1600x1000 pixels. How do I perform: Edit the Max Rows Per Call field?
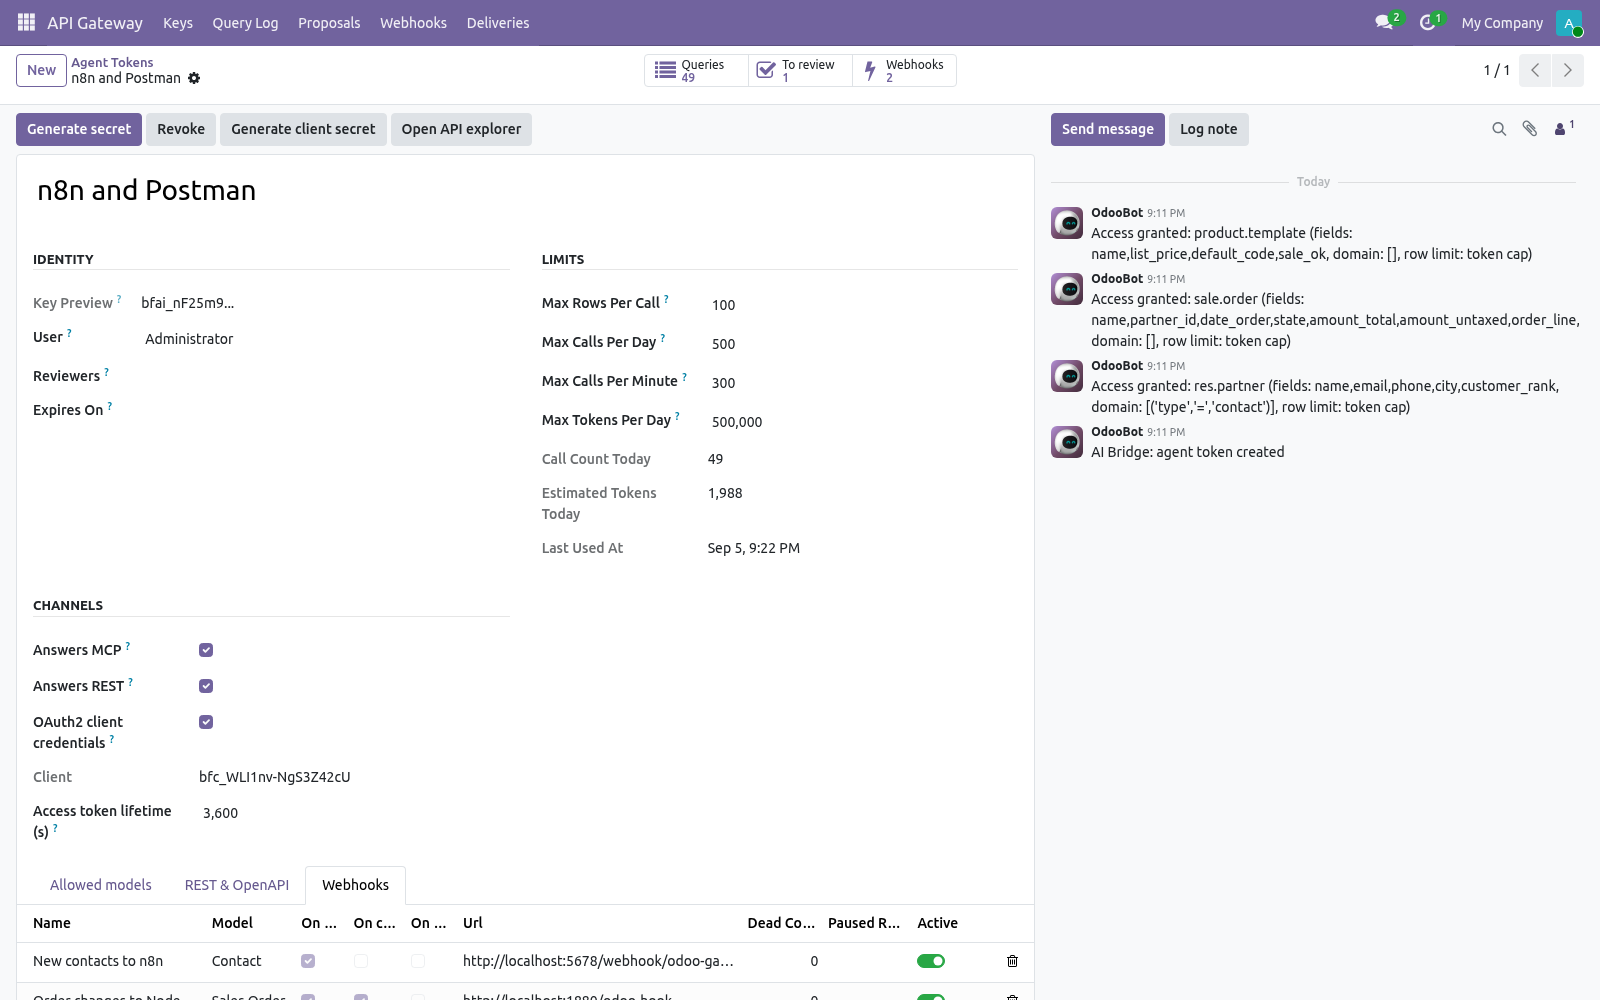(x=863, y=305)
